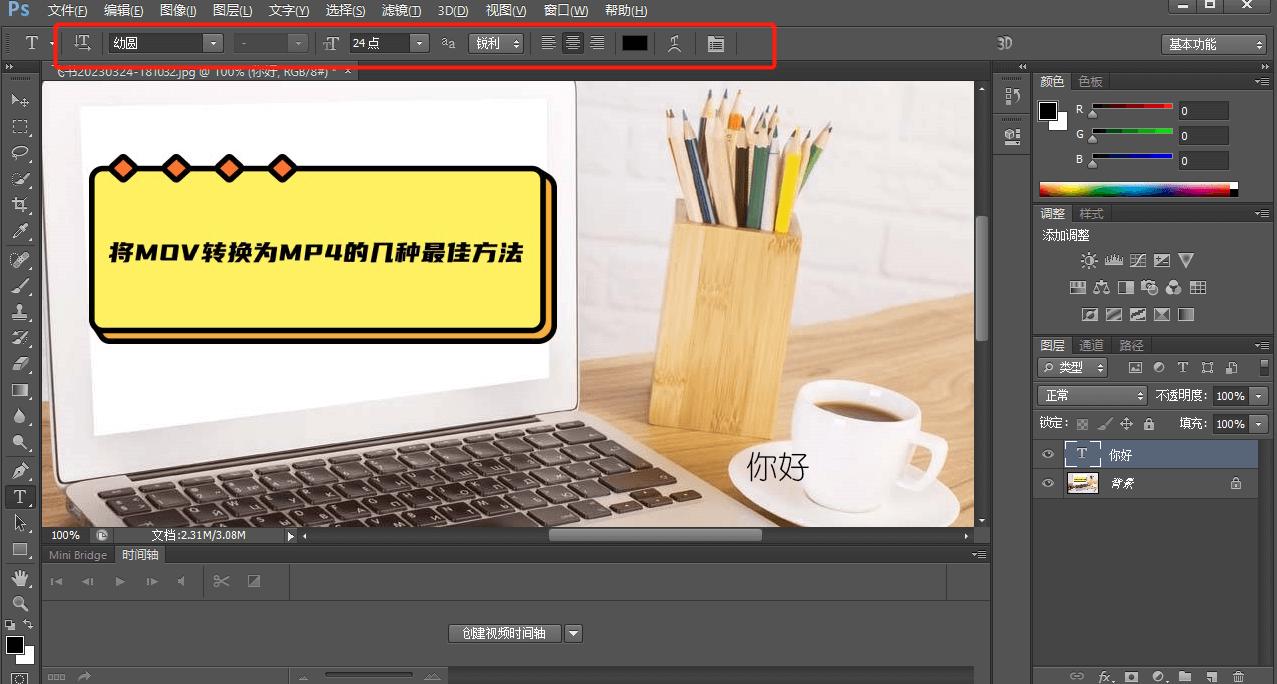Screen dimensions: 1277x684
Task: Enable lock all on the selected layer
Action: [x=1148, y=423]
